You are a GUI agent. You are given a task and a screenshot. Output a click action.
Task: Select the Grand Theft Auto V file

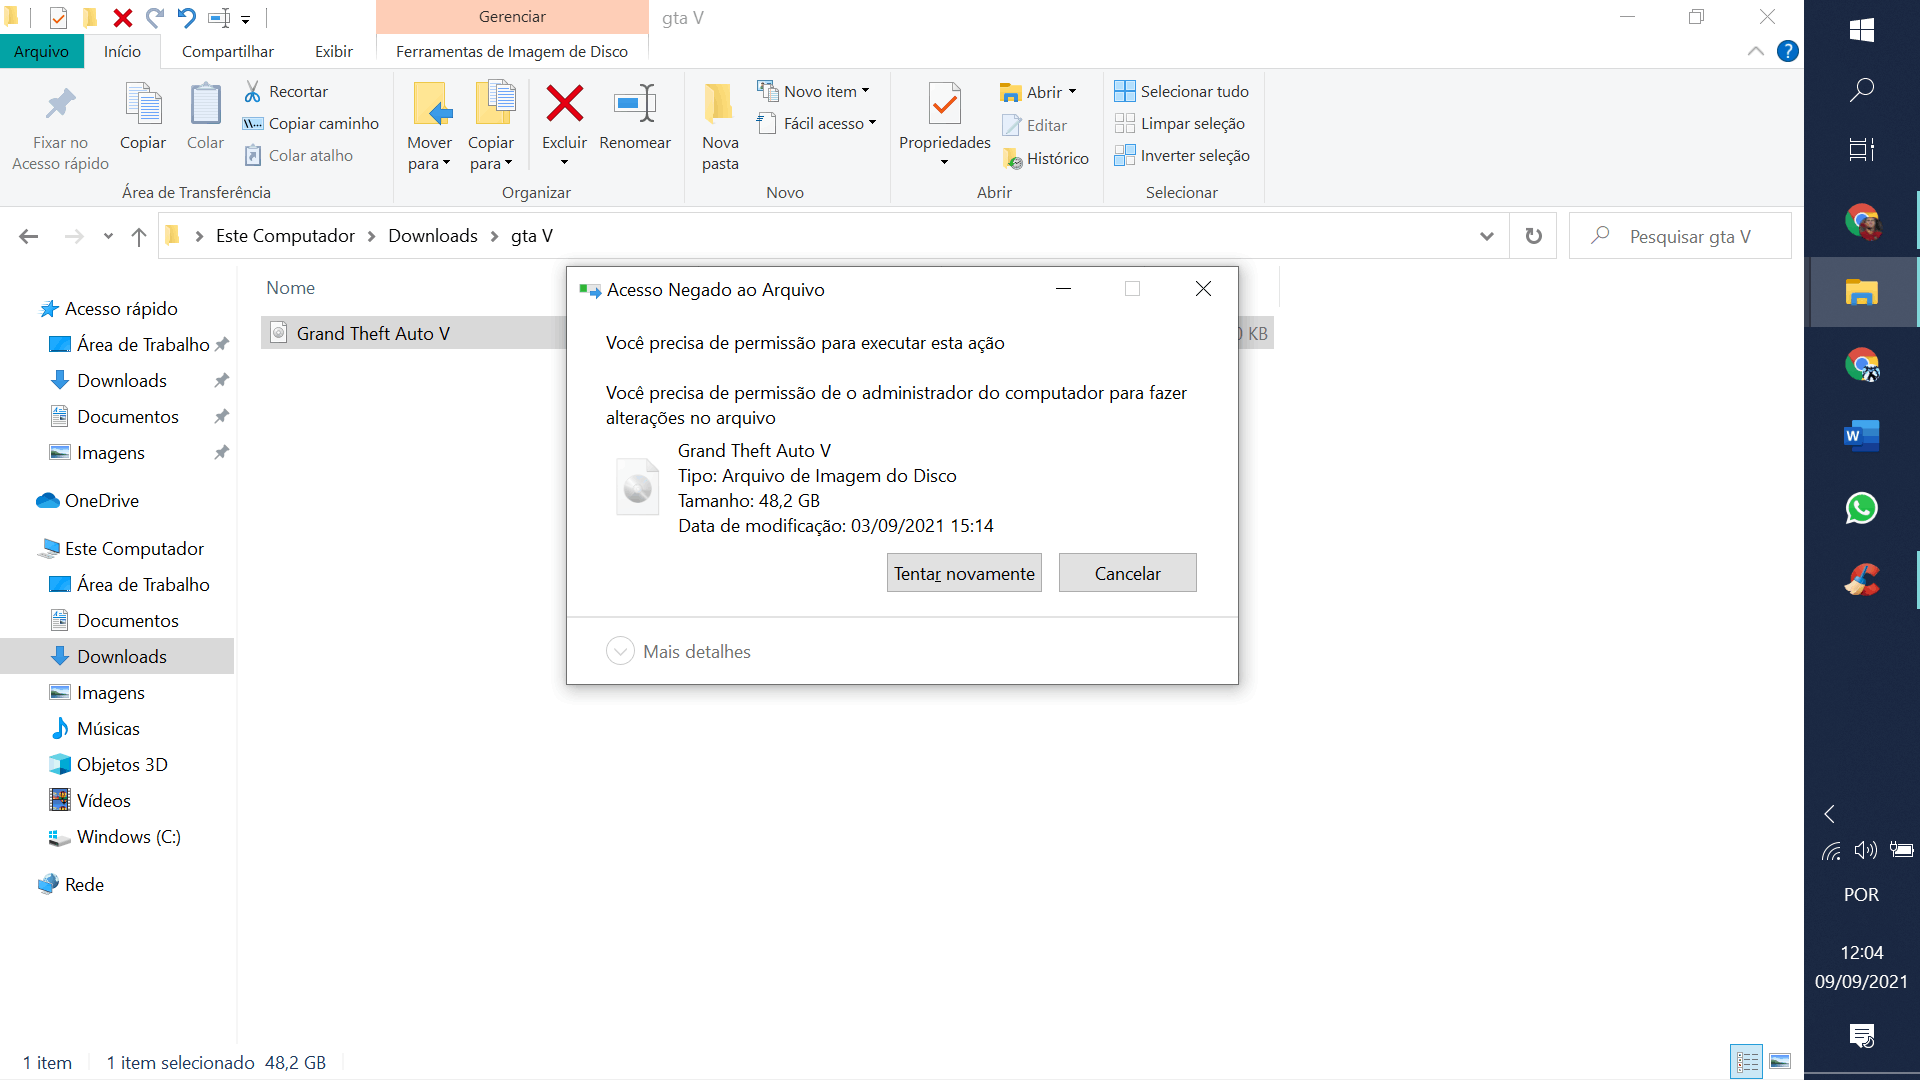[x=373, y=333]
